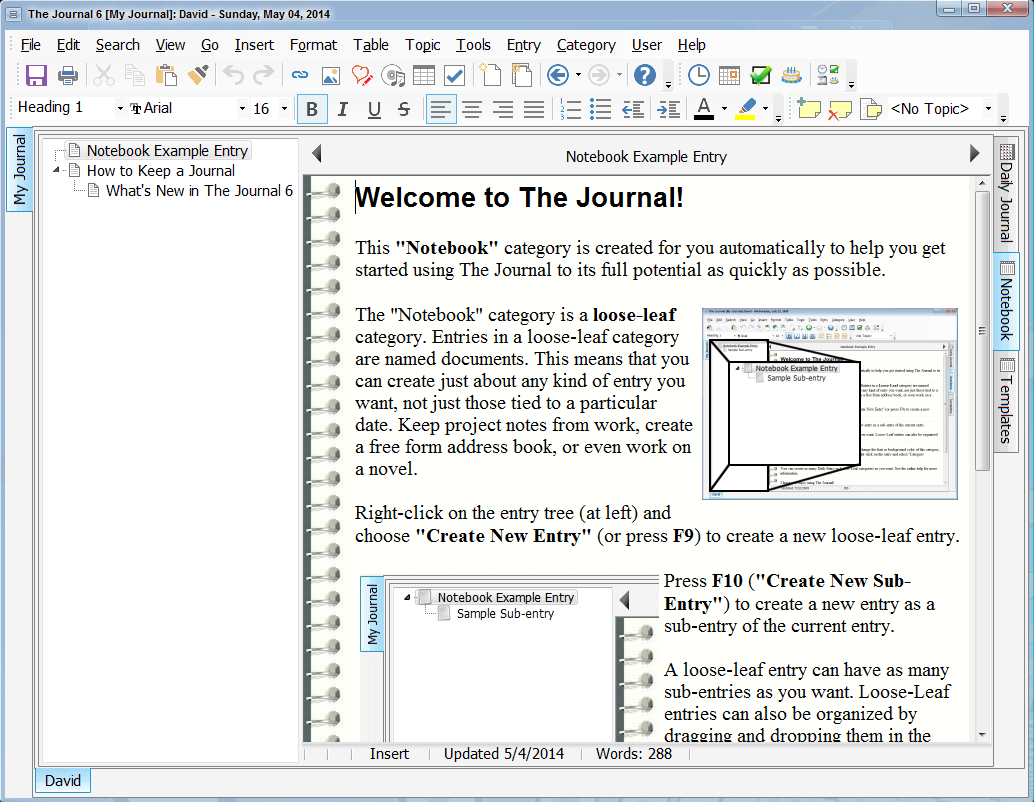This screenshot has width=1034, height=802.
Task: Open the calendar icon in the toolbar
Action: [729, 75]
